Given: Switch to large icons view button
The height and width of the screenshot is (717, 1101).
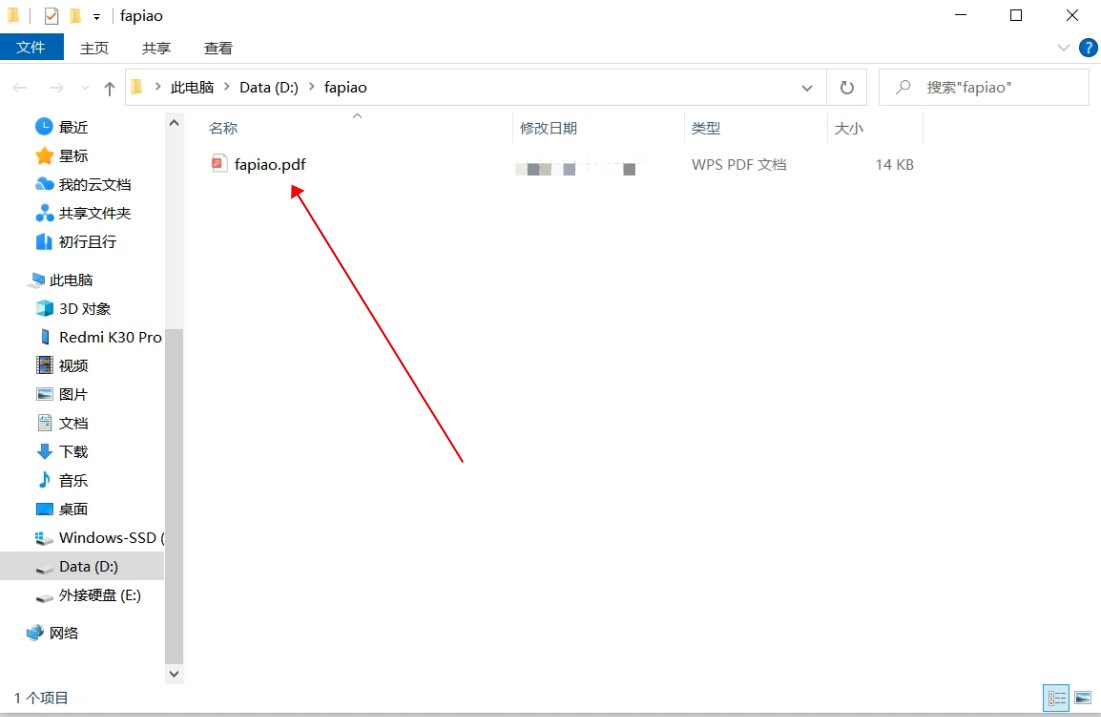Looking at the screenshot, I should pyautogui.click(x=1082, y=698).
